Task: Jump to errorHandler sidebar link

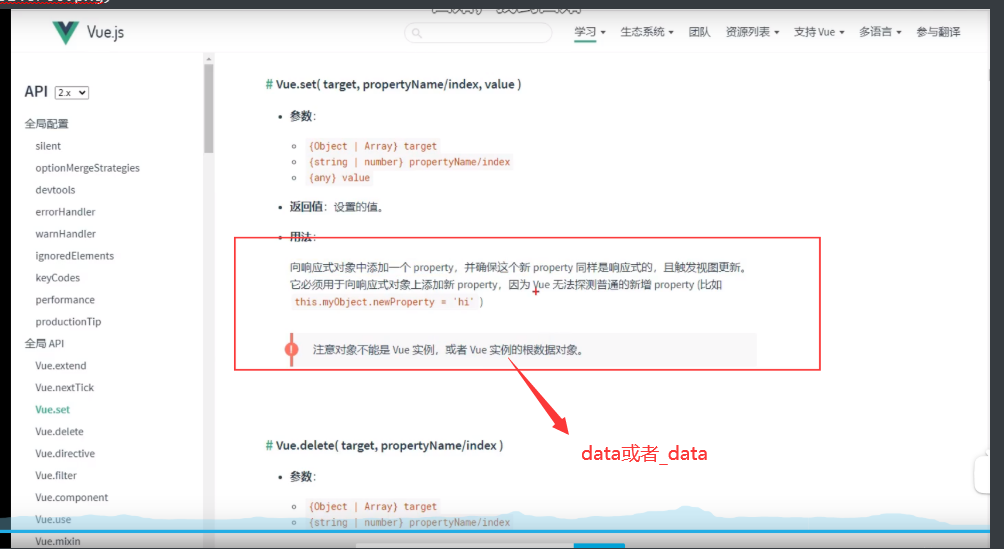Action: pyautogui.click(x=65, y=211)
